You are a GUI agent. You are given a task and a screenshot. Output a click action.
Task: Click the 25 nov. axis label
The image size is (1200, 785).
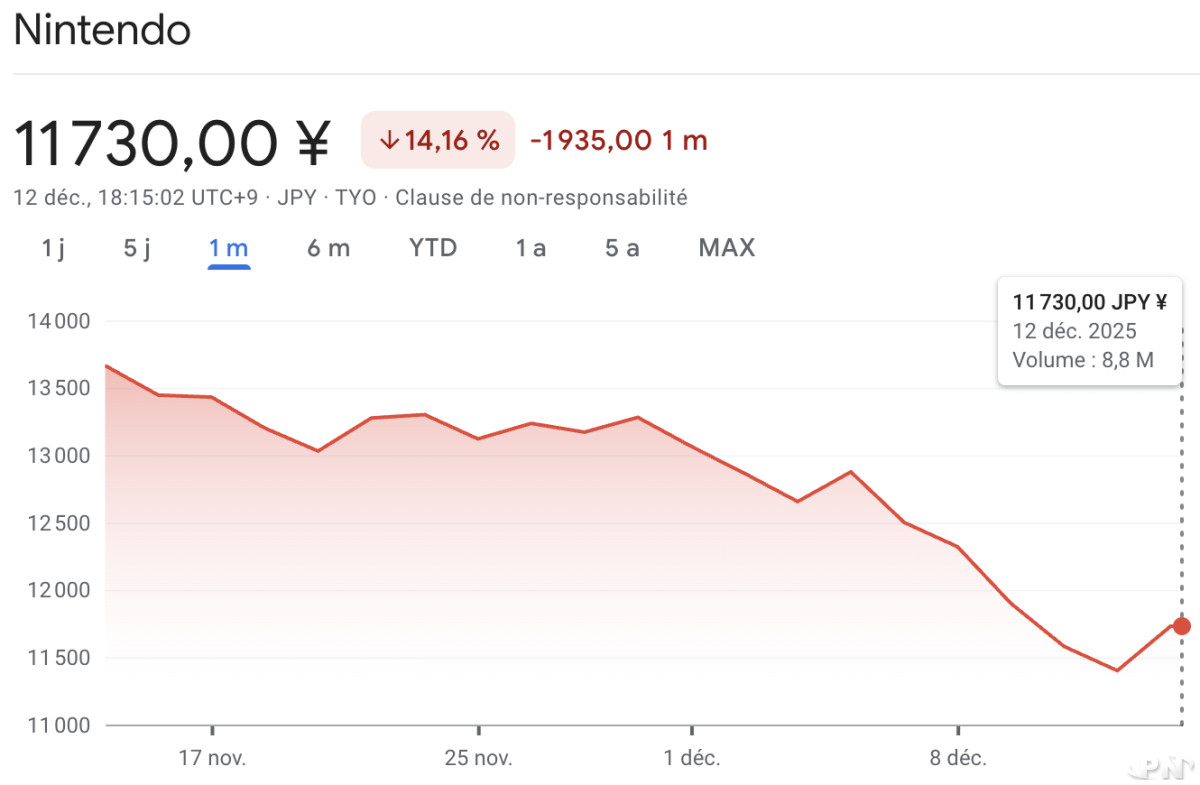point(479,758)
